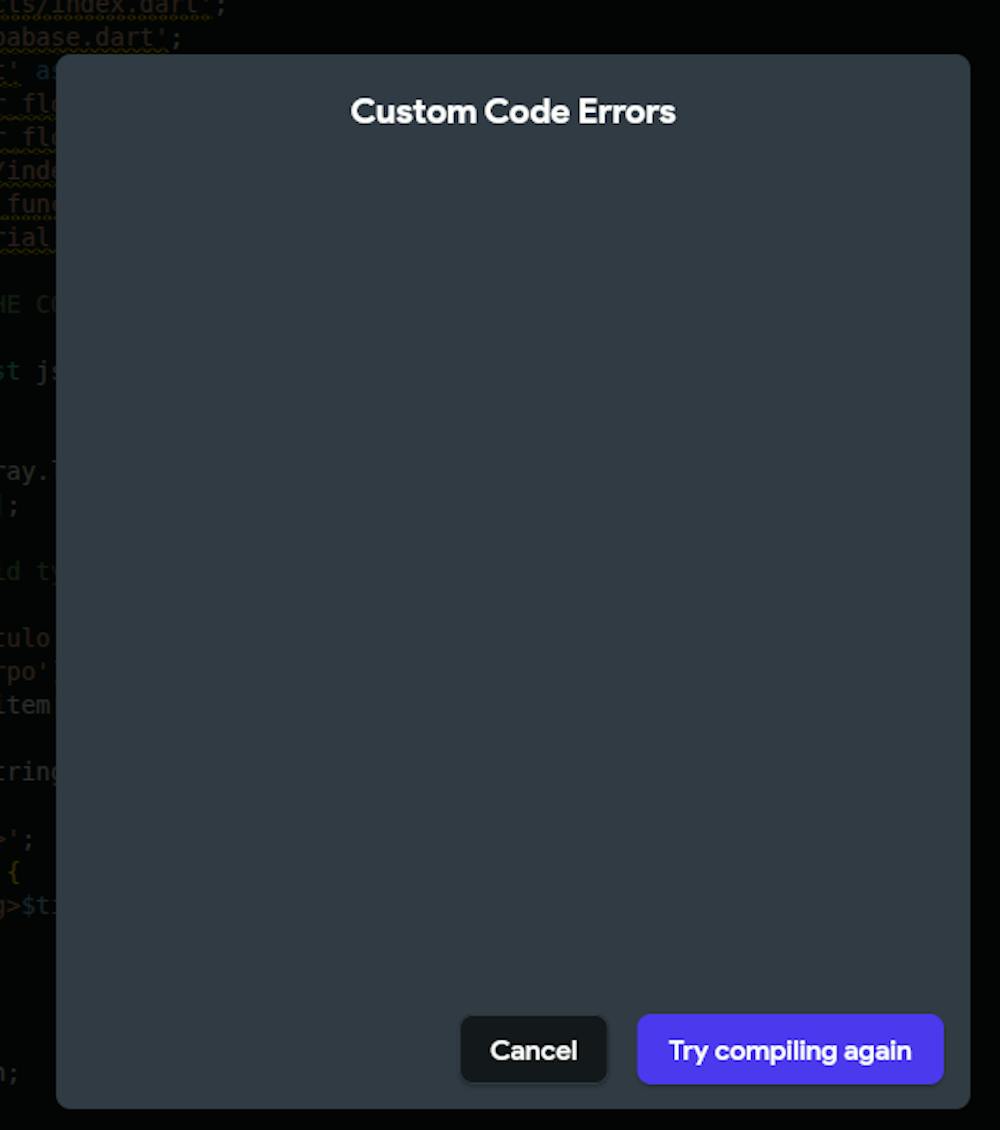Viewport: 1000px width, 1130px height.
Task: Click the Cancel button
Action: tap(533, 1049)
